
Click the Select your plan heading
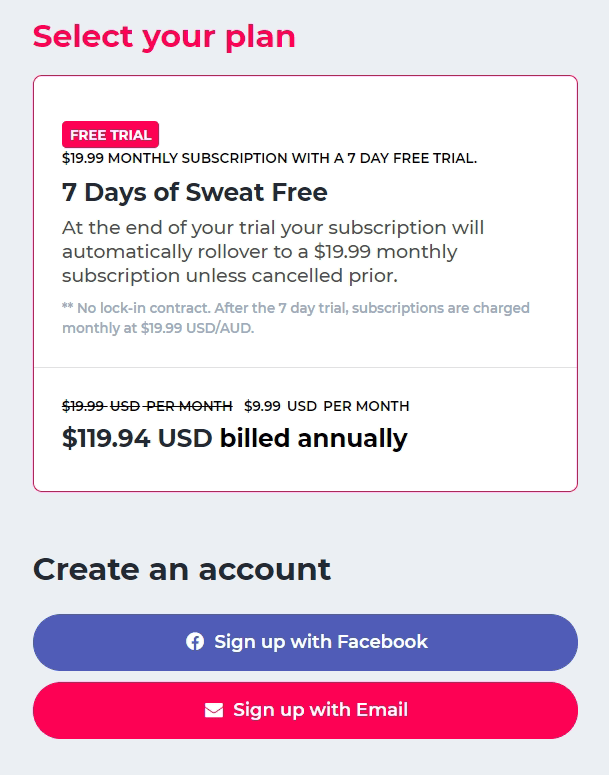point(164,38)
